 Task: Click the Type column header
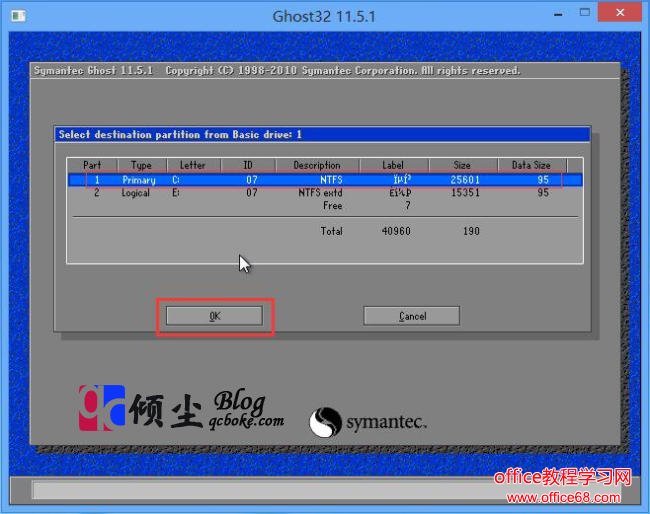tap(142, 165)
